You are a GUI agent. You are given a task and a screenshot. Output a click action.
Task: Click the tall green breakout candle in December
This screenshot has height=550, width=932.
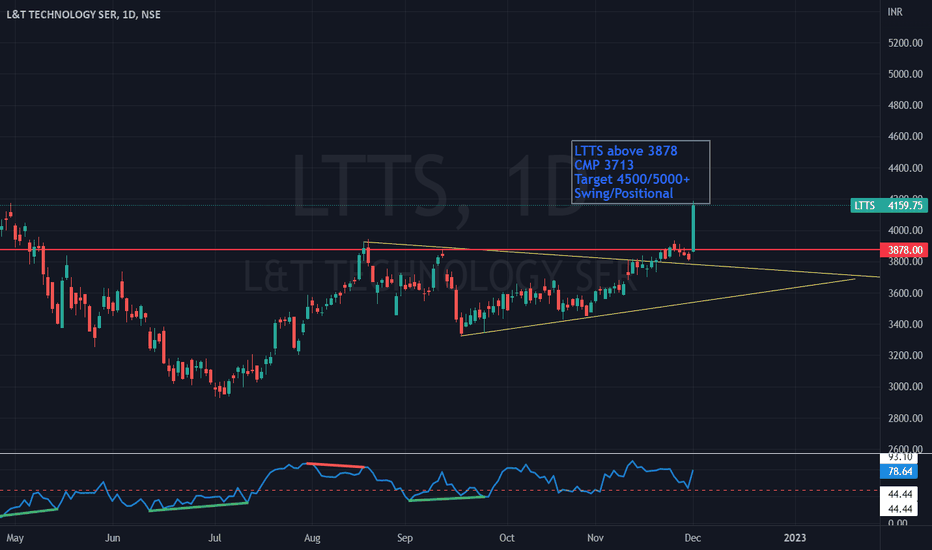pos(693,228)
